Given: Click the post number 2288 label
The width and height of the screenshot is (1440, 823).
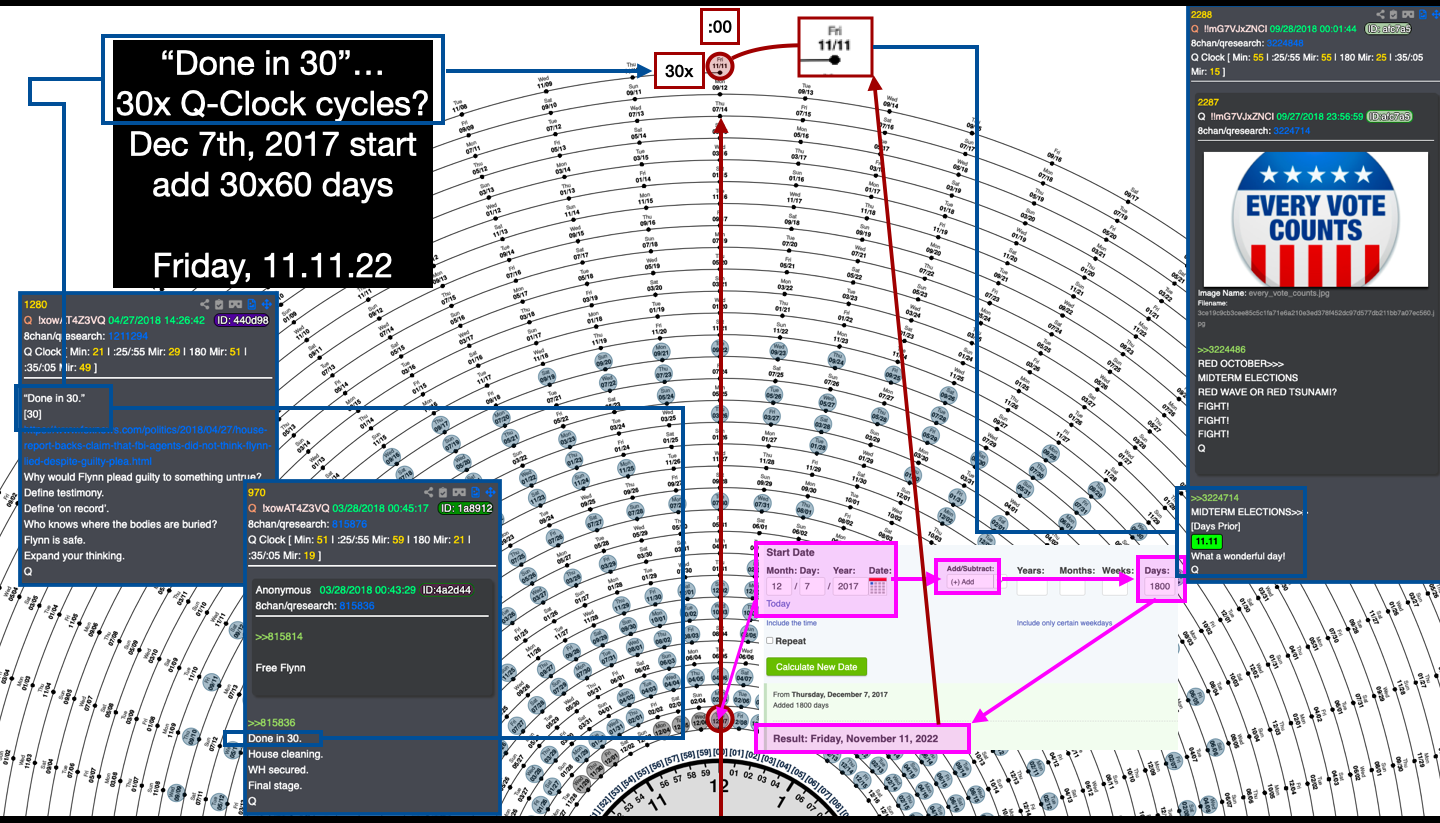Looking at the screenshot, I should point(1202,14).
